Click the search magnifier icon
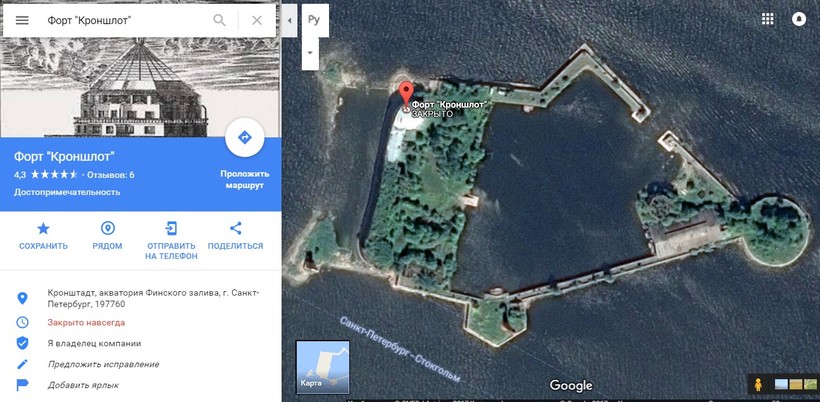820x402 pixels. [219, 20]
